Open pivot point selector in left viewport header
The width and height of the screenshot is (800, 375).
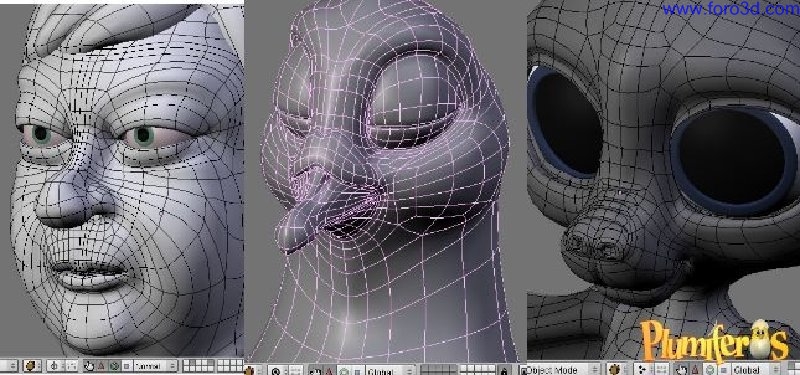[x=56, y=366]
